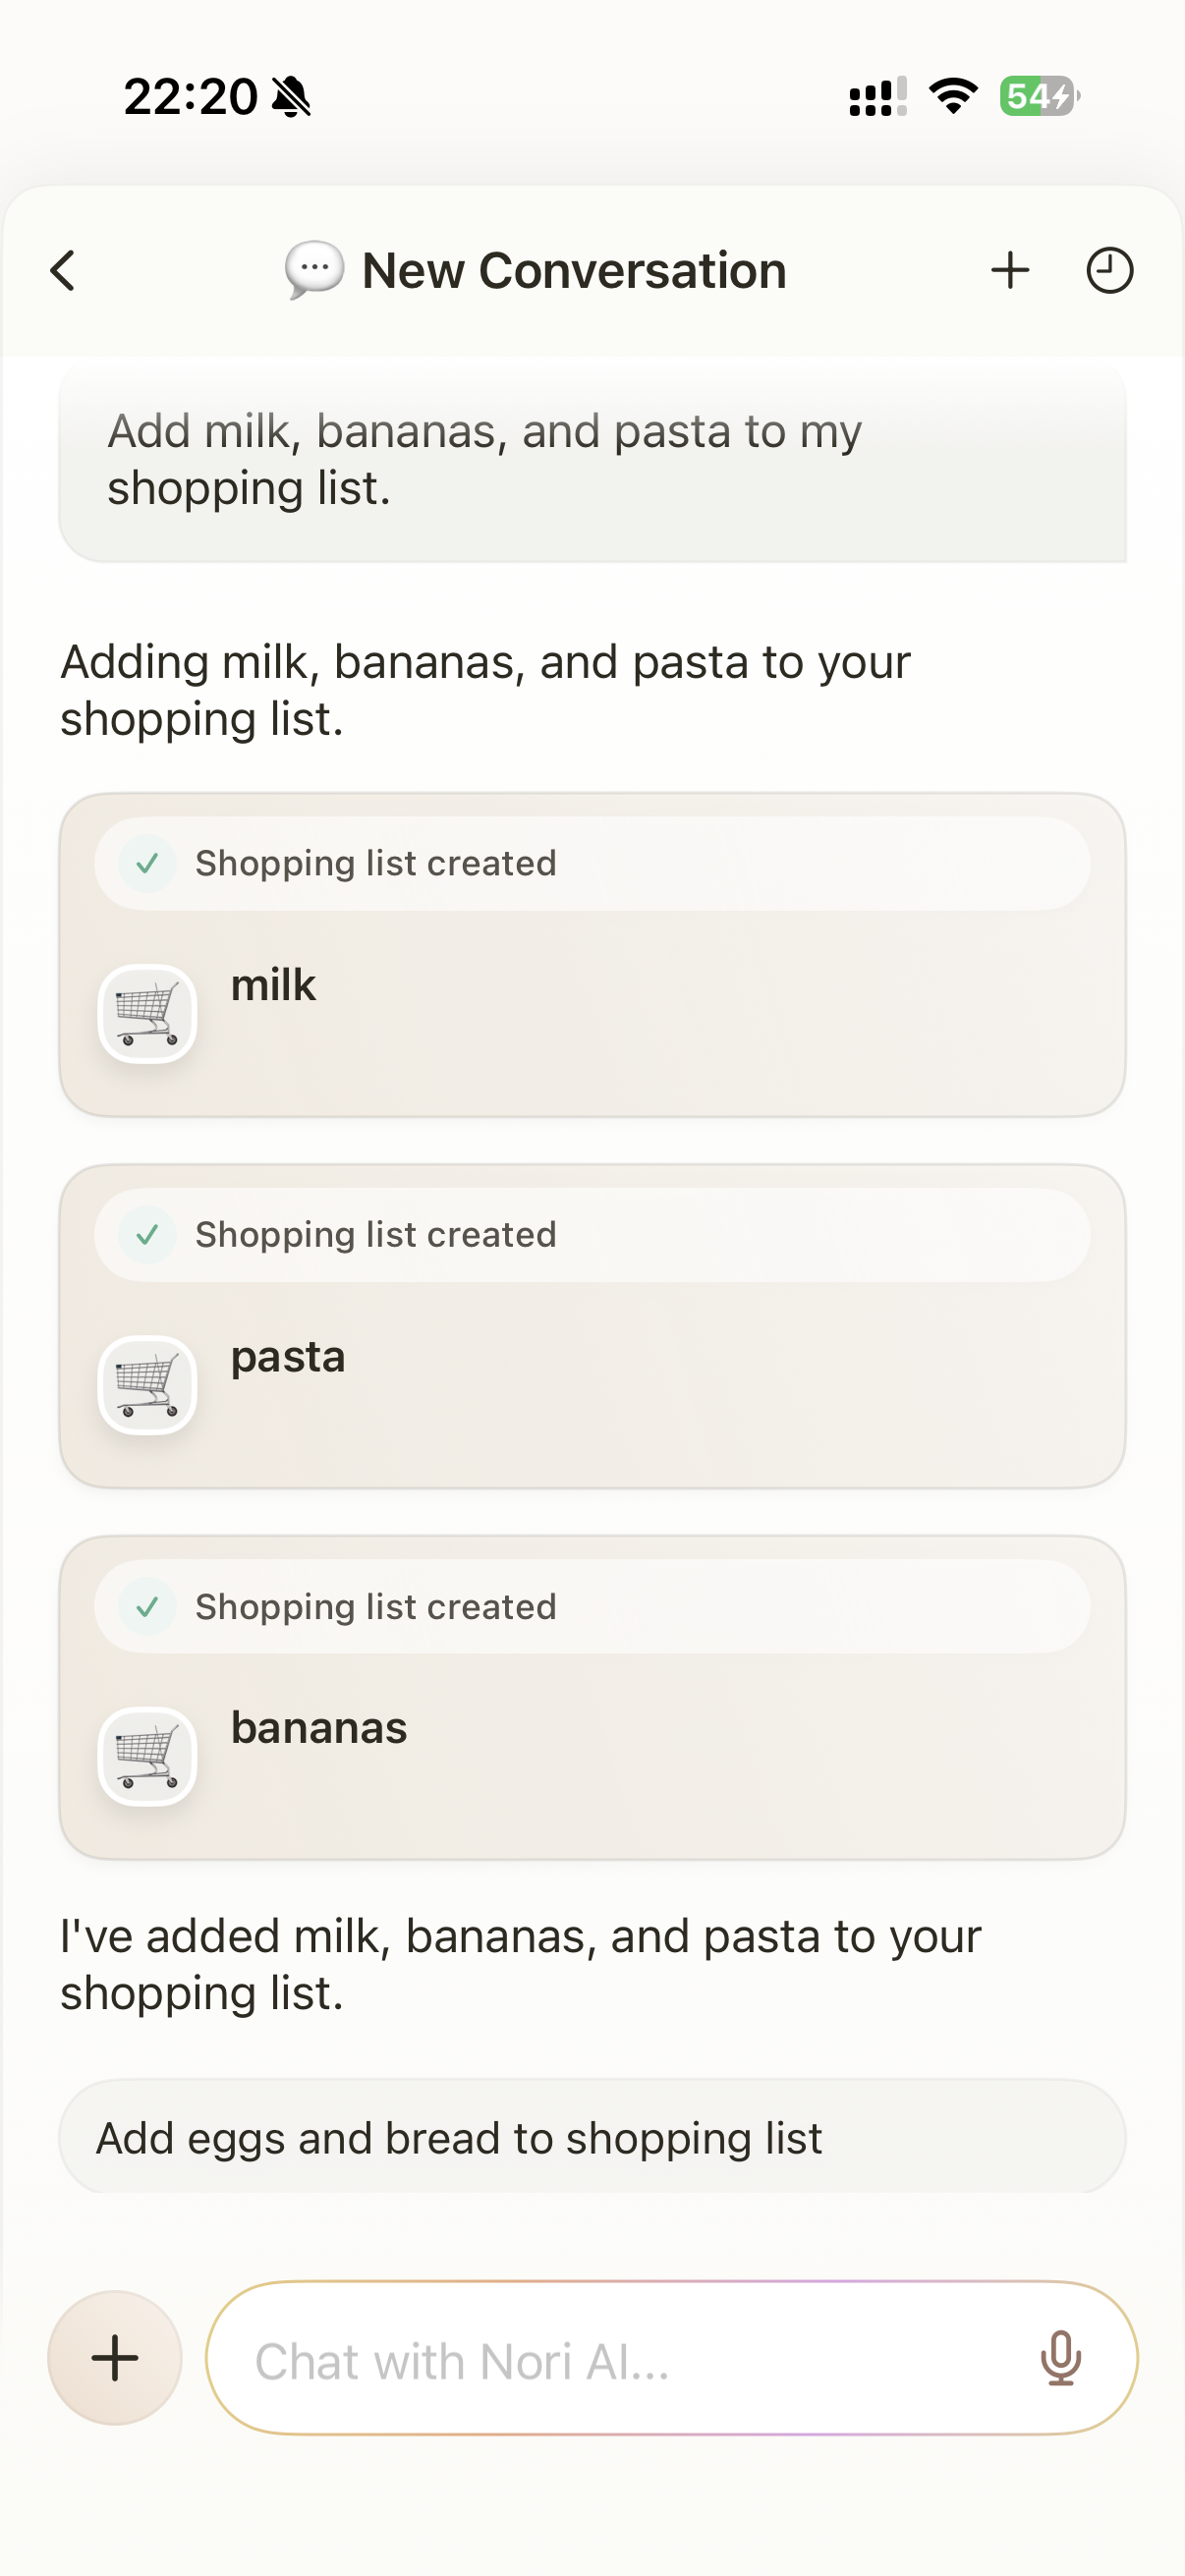Tap the New Conversation title
The image size is (1185, 2576).
(574, 271)
